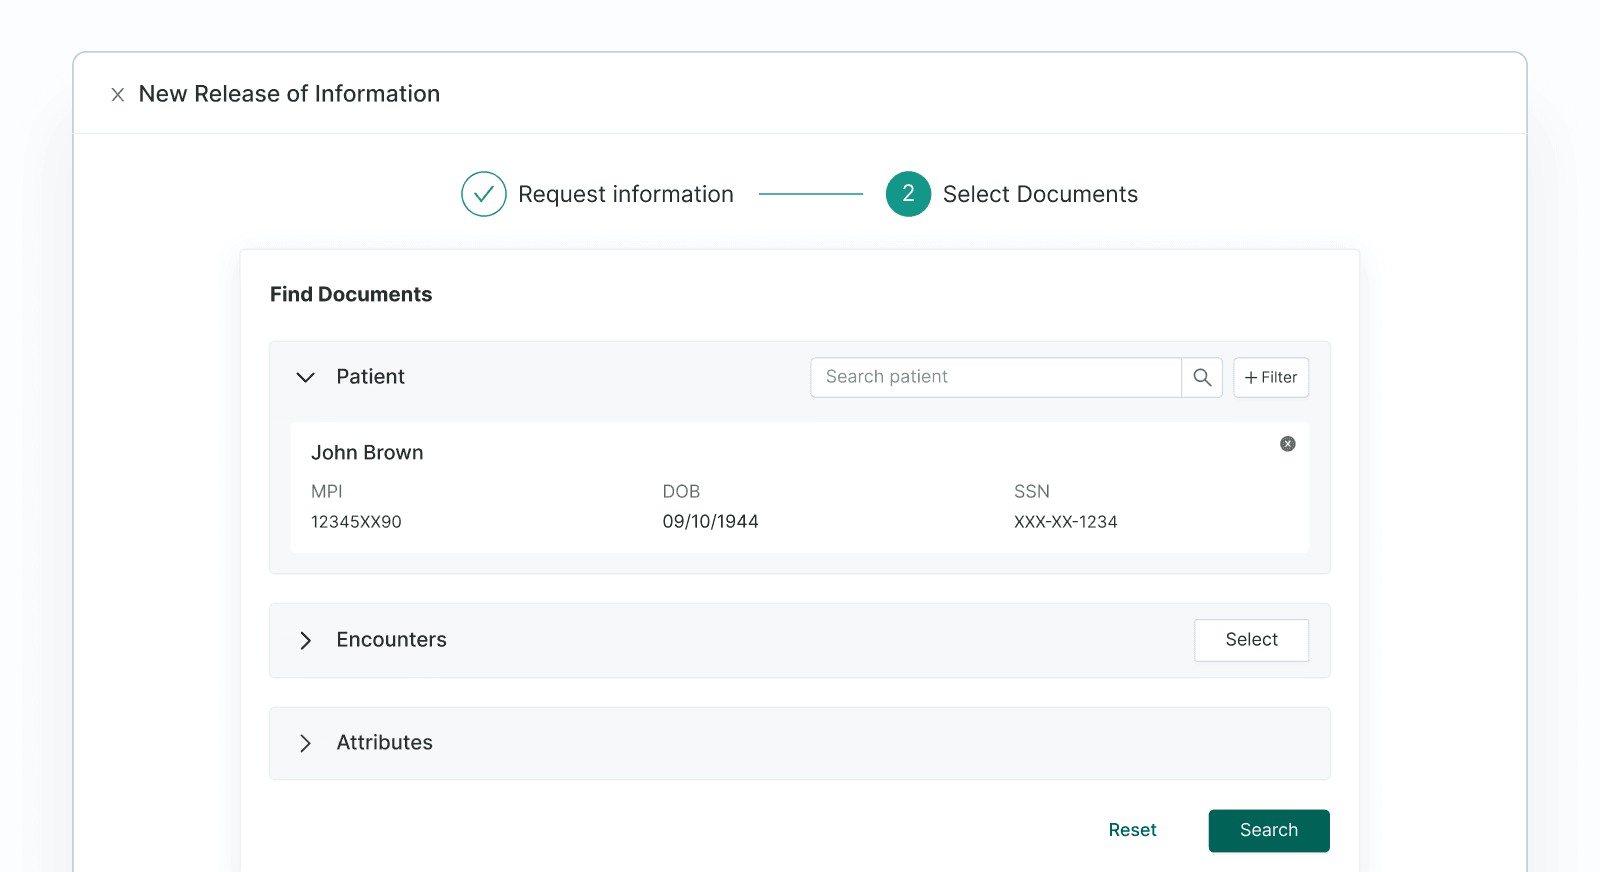The height and width of the screenshot is (872, 1600).
Task: Click the John Brown patient name
Action: [367, 453]
